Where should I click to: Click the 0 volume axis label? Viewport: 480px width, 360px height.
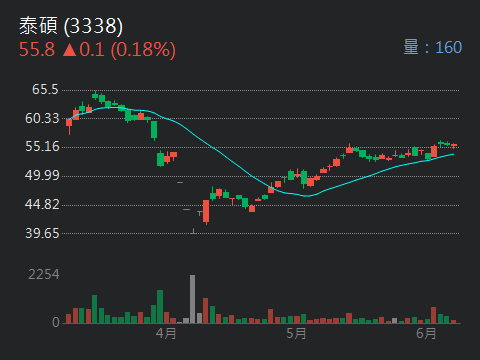tap(56, 322)
